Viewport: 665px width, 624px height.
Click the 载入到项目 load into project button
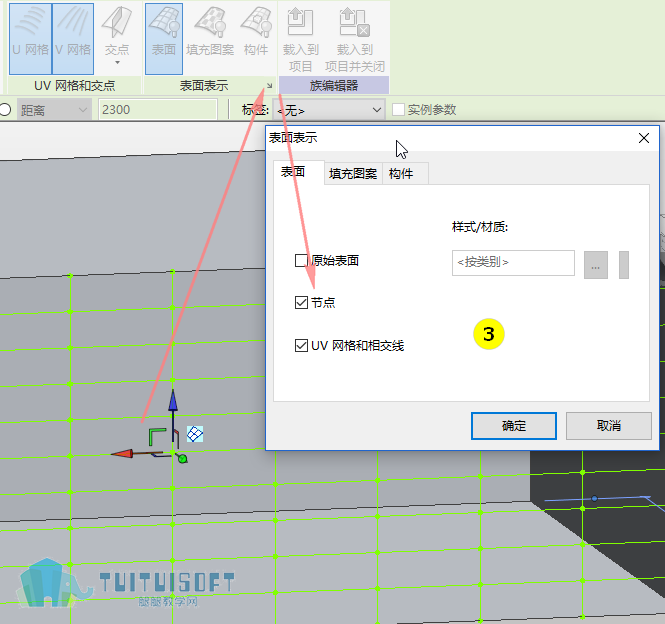[301, 39]
